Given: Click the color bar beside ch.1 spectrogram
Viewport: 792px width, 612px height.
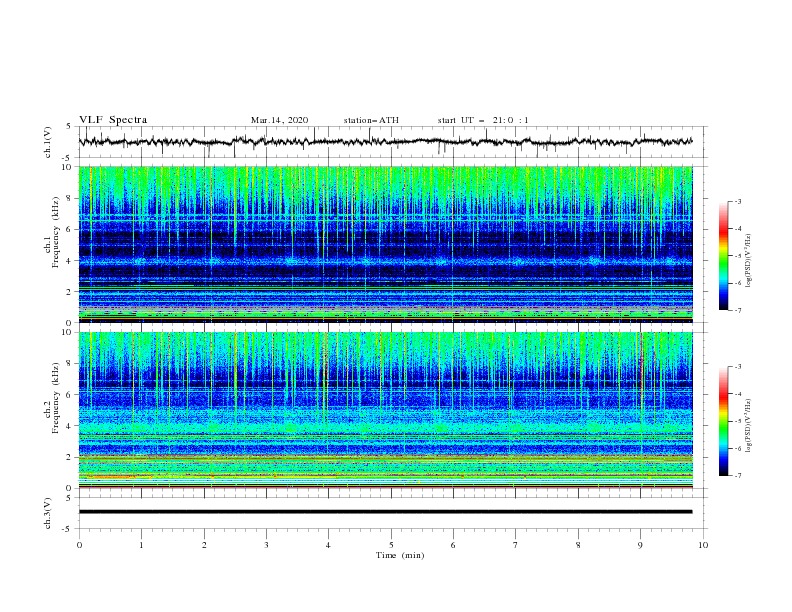Looking at the screenshot, I should tap(723, 256).
